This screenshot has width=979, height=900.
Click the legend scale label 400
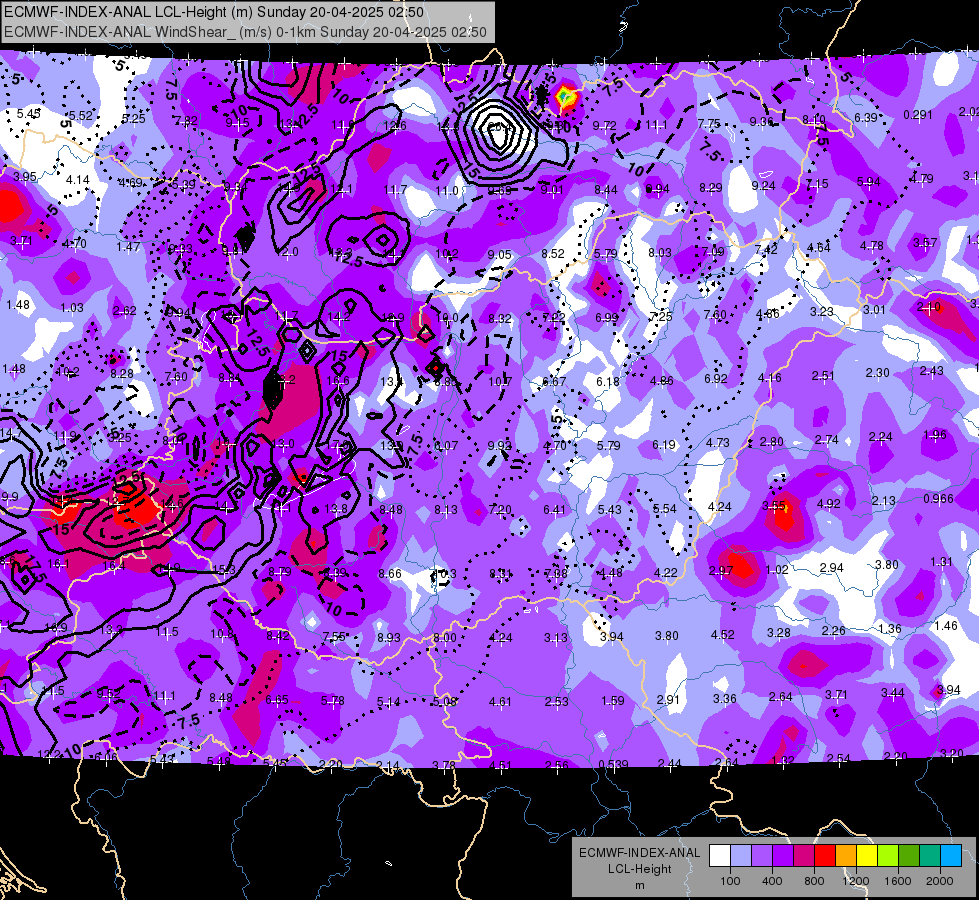click(x=772, y=881)
